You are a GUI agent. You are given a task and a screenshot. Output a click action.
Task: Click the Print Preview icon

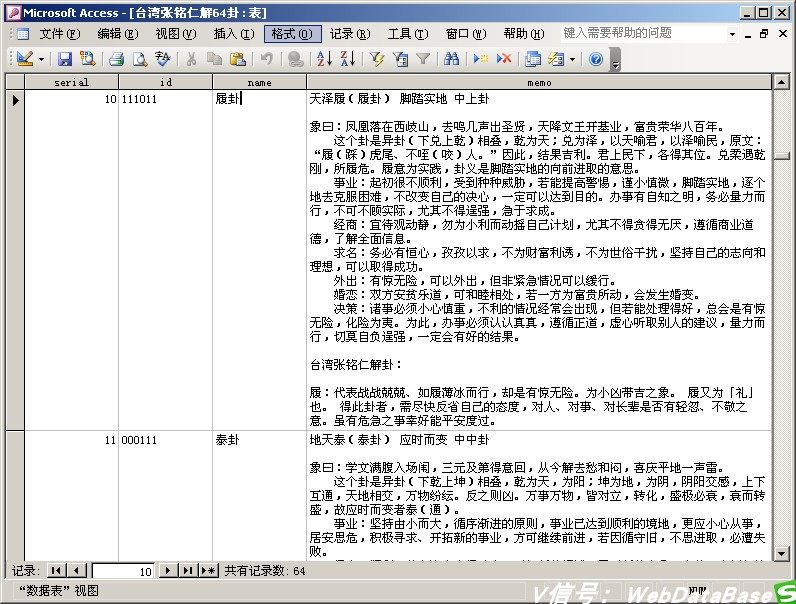click(x=140, y=59)
